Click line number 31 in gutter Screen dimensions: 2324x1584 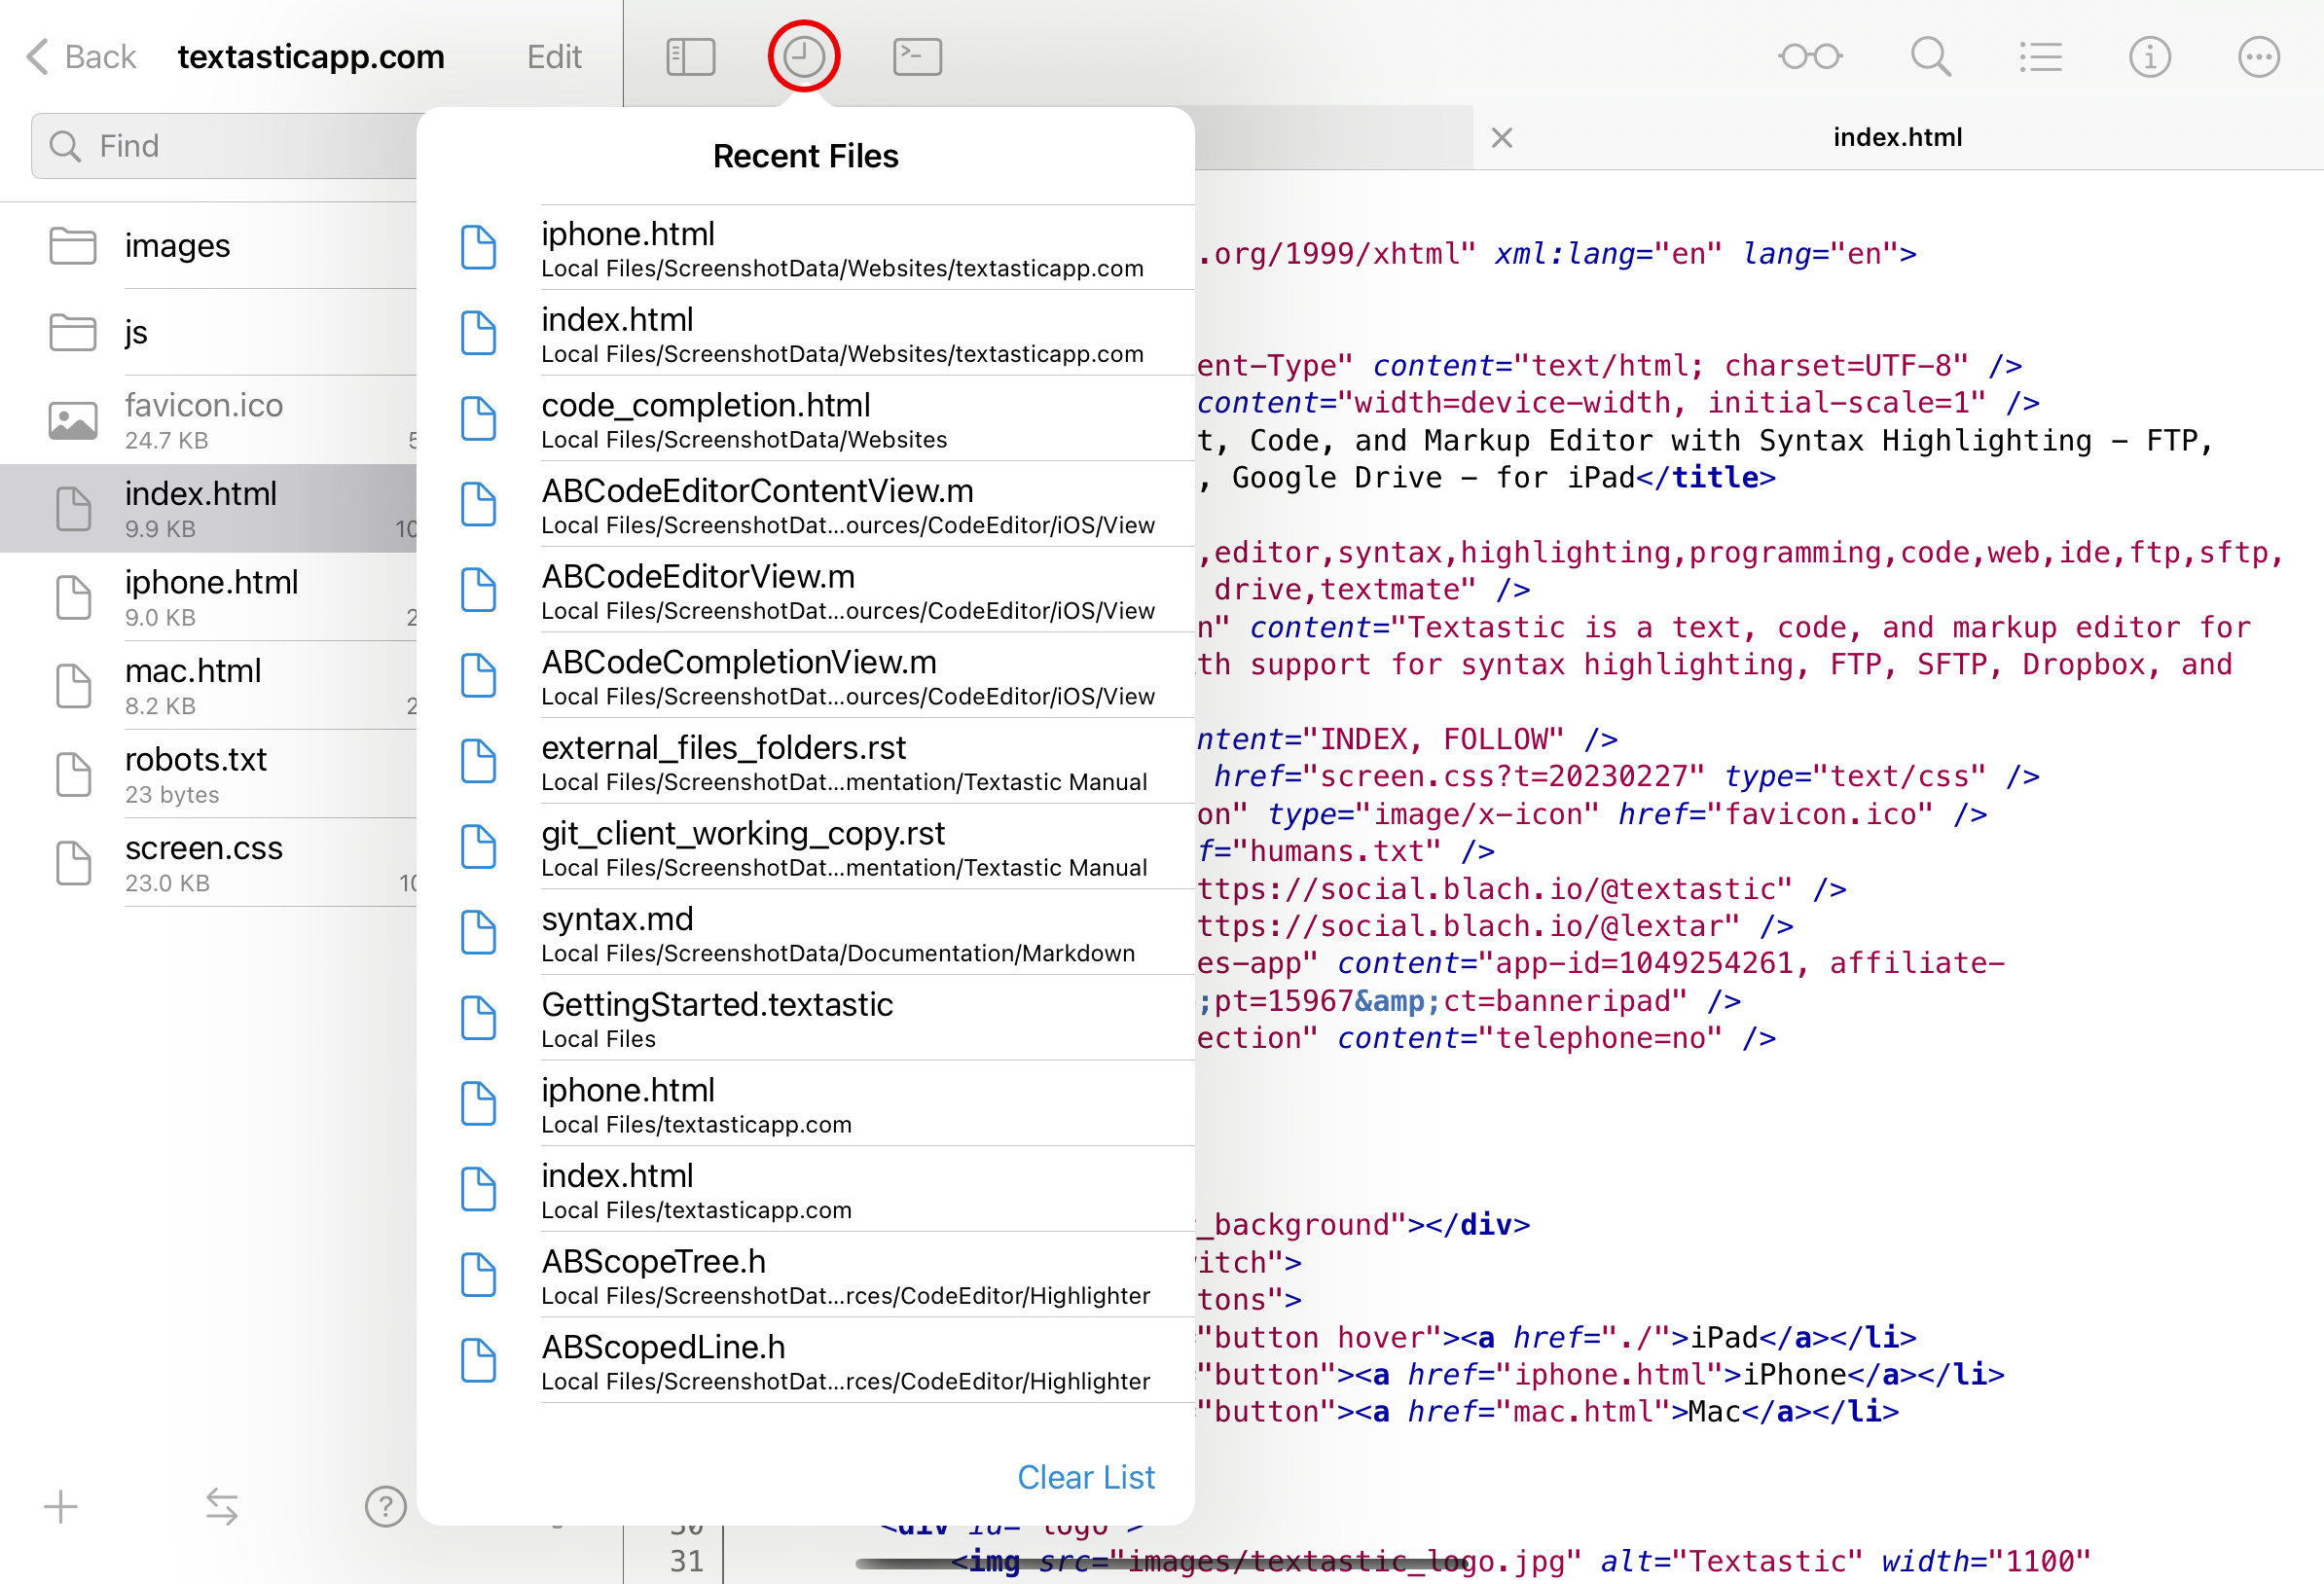tap(686, 1561)
